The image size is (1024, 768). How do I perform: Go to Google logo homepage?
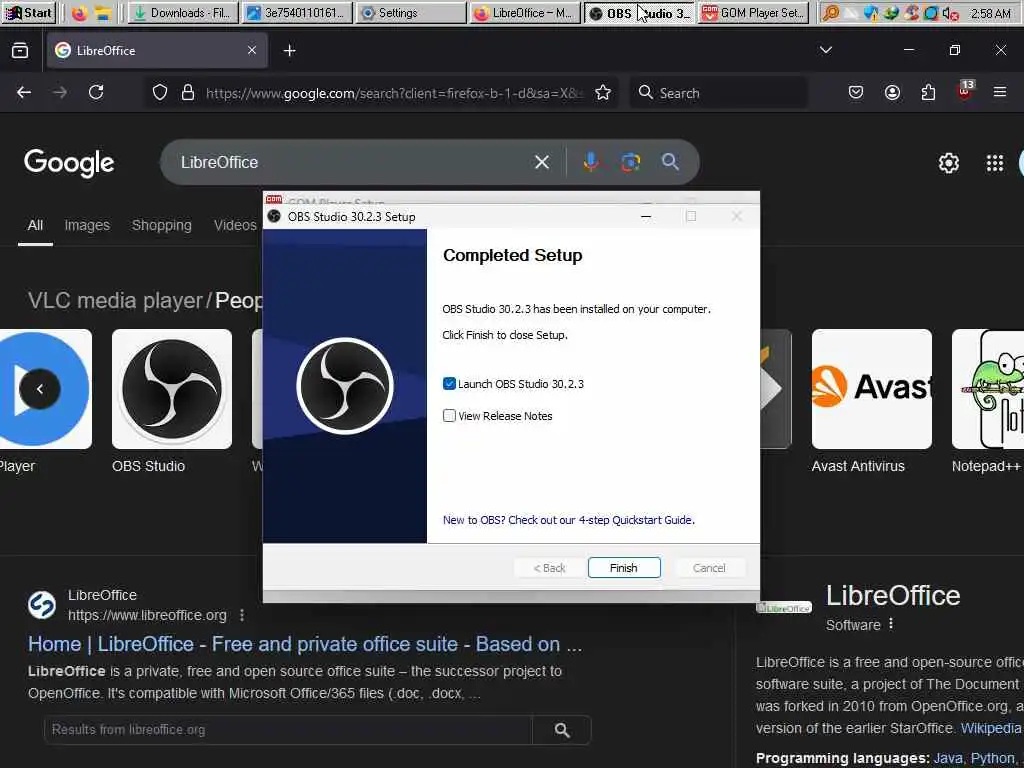click(69, 163)
